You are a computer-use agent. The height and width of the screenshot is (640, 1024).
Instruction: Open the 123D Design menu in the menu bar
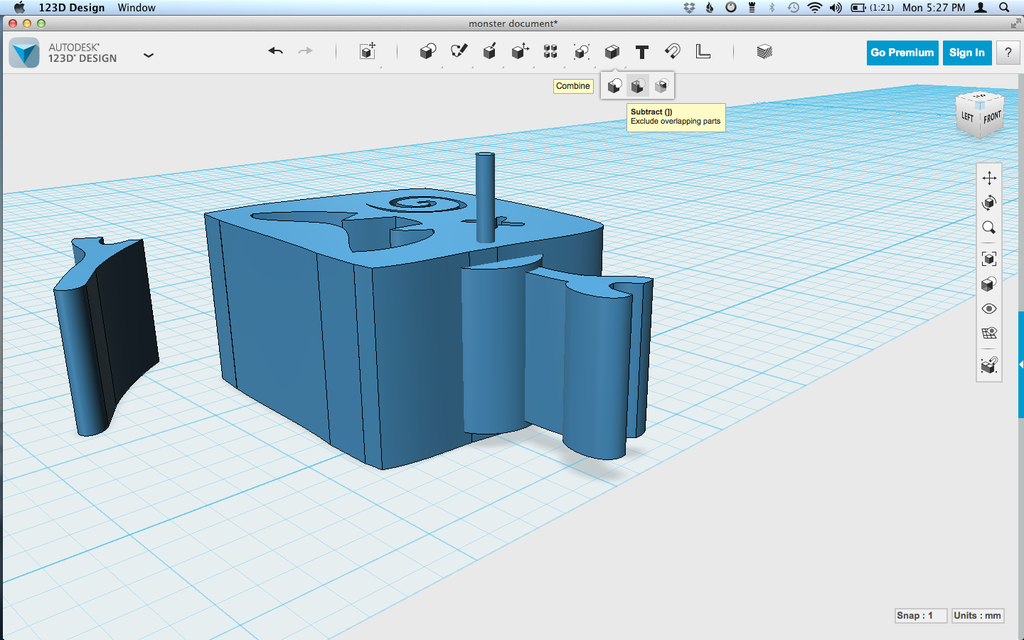71,8
